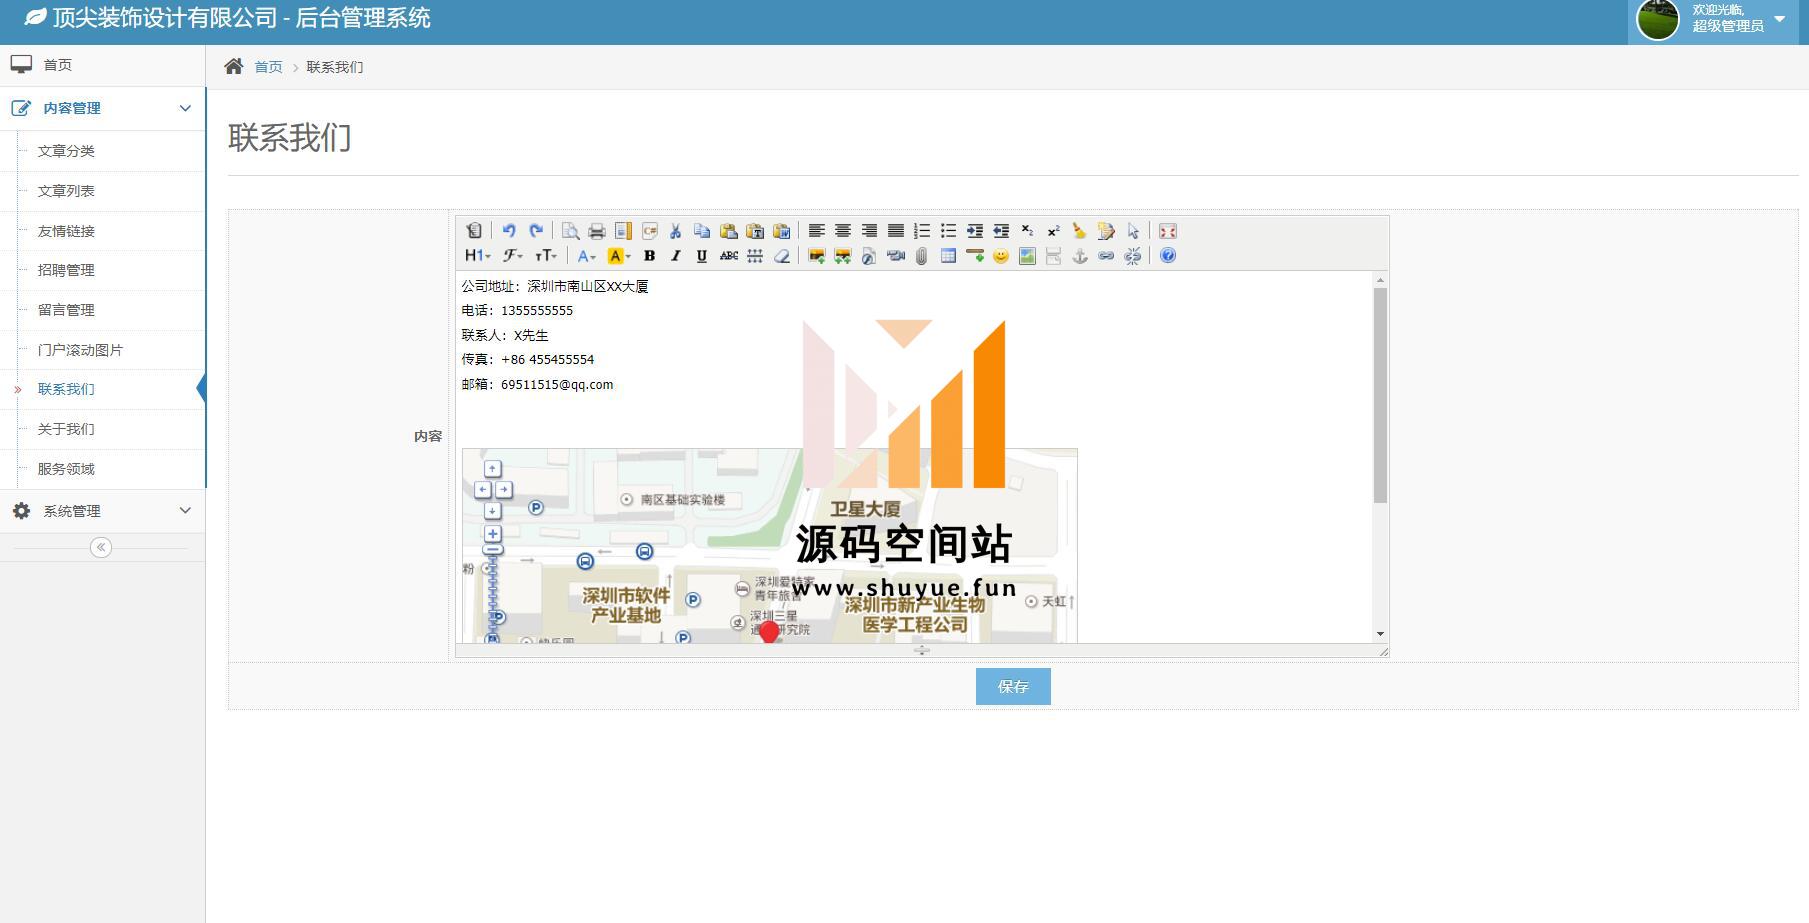The width and height of the screenshot is (1809, 923).
Task: Paste from Word icon
Action: [x=782, y=231]
